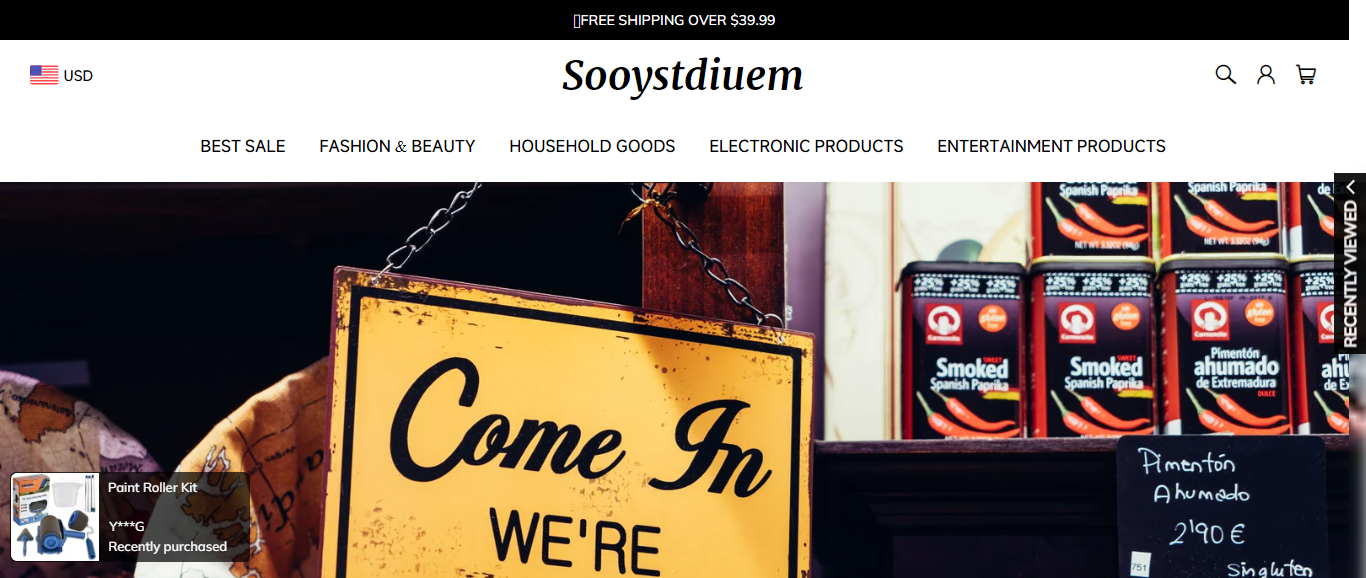Click the US flag currency icon
Image resolution: width=1366 pixels, height=578 pixels.
click(44, 75)
